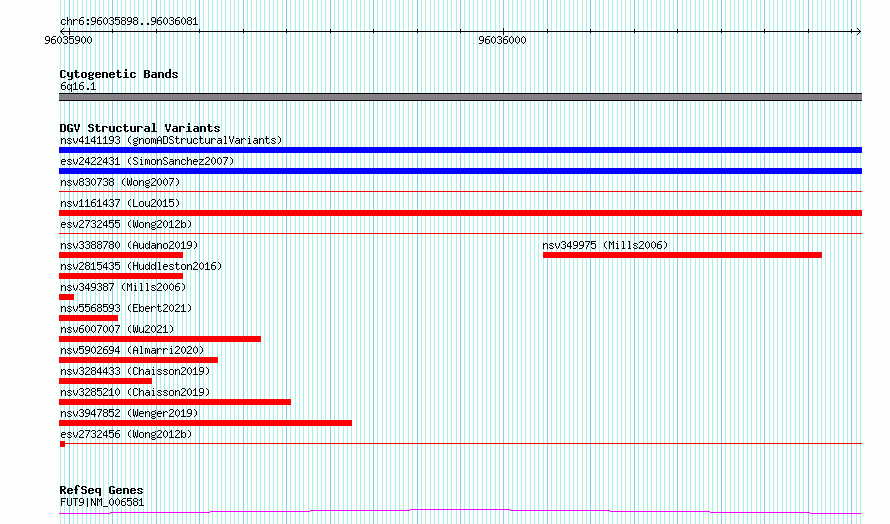This screenshot has width=890, height=524.
Task: Open nsv5902694 (Almarri2020) variant
Action: 132,350
